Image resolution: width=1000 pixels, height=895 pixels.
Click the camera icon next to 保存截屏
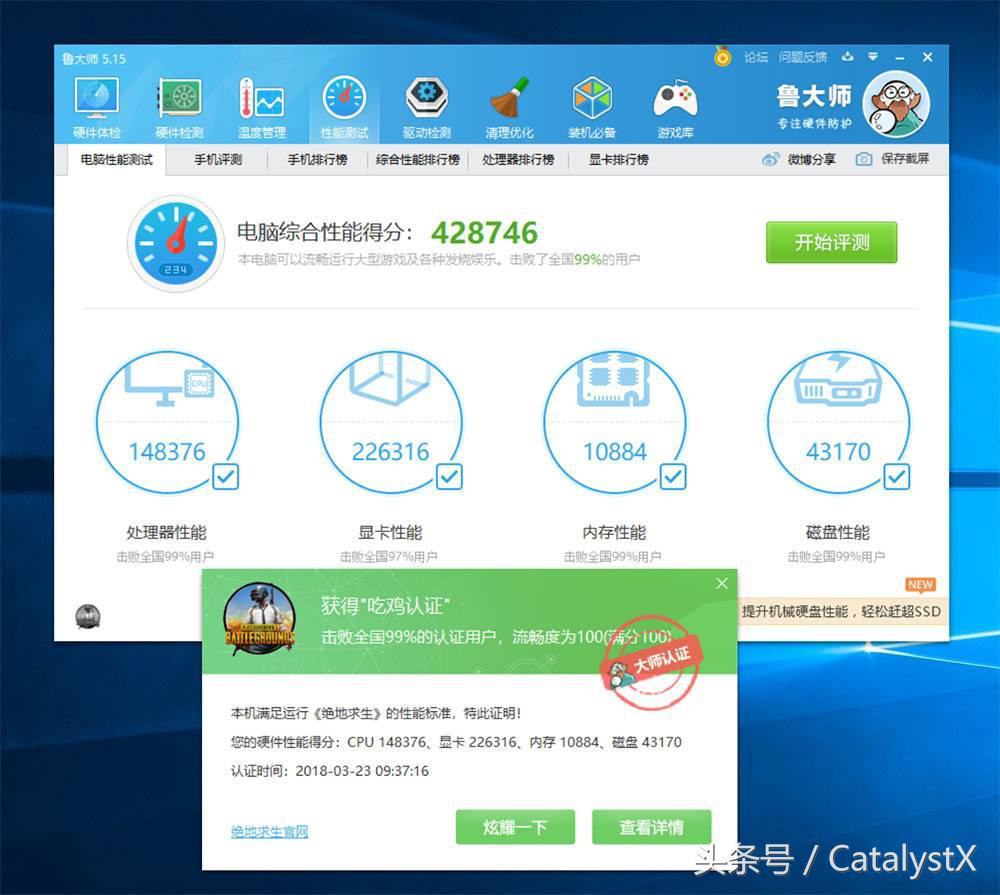864,159
